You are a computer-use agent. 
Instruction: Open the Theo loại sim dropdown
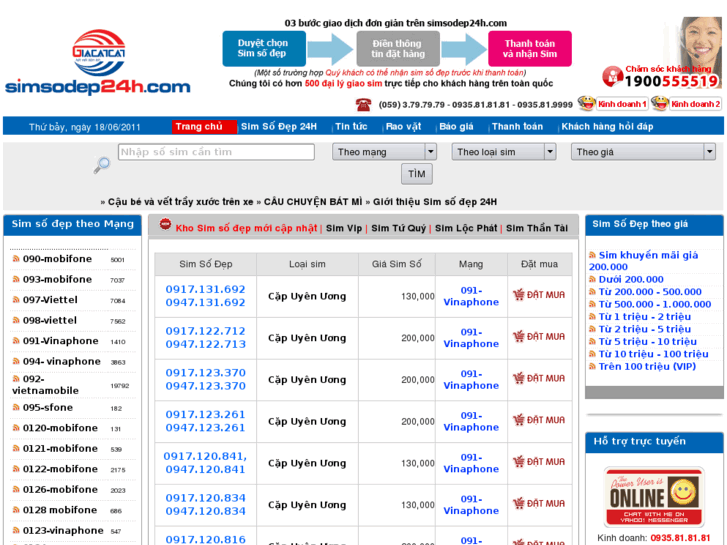click(504, 152)
